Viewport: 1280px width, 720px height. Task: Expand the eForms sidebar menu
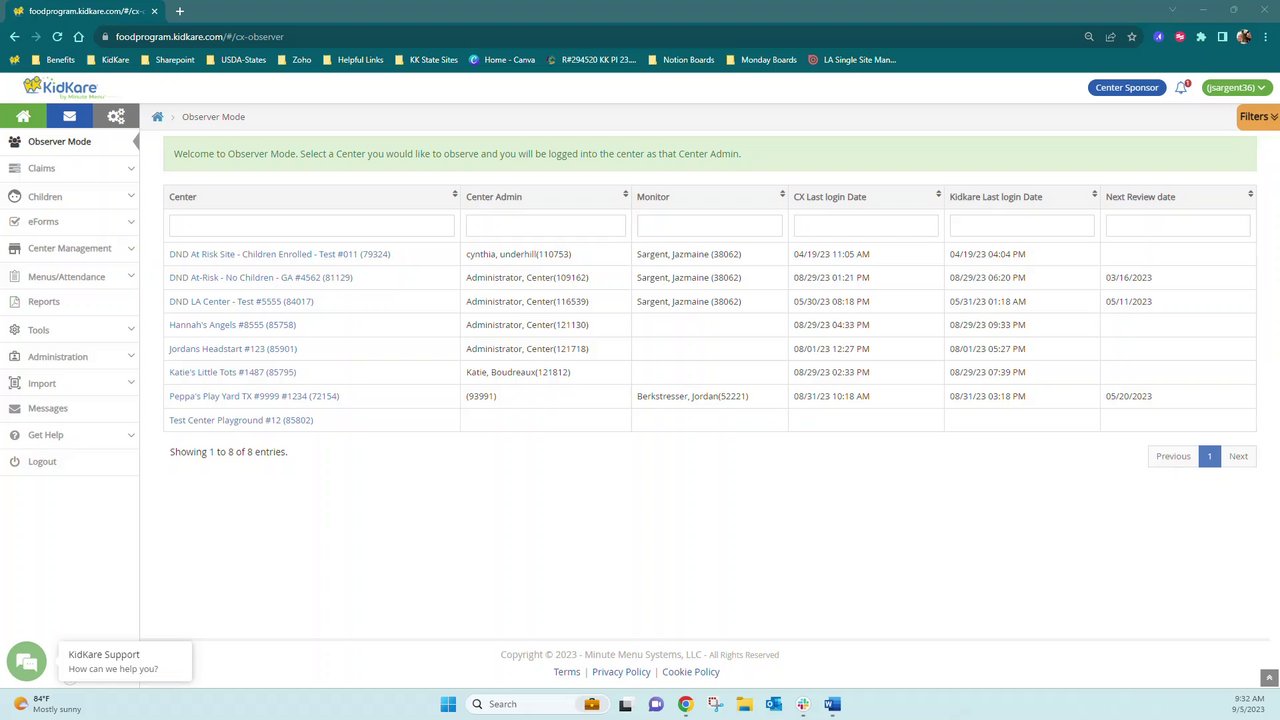click(70, 222)
